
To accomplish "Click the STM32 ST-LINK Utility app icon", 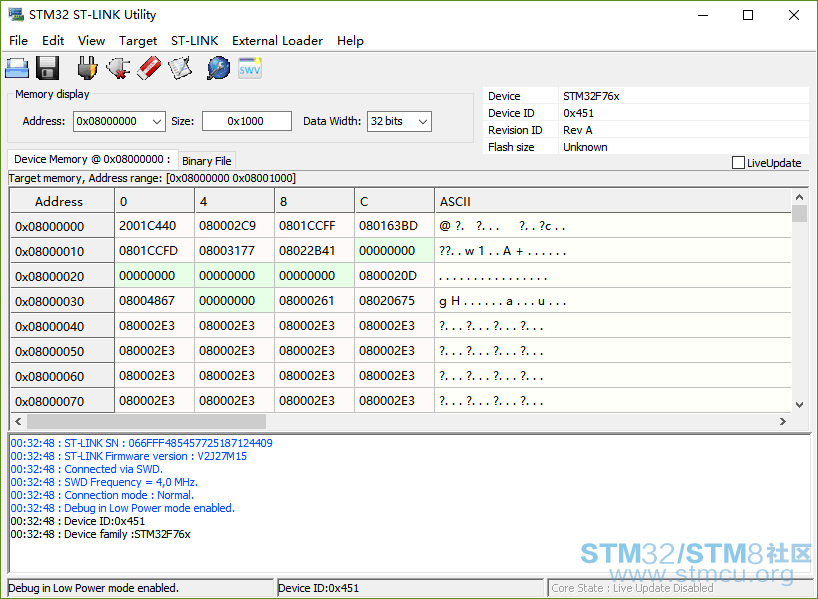I will click(x=16, y=15).
